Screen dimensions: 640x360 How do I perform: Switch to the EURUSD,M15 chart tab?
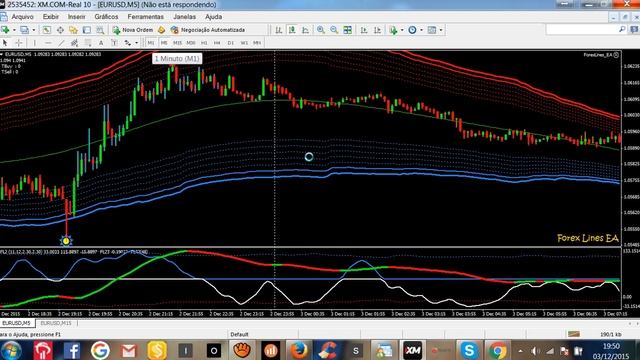click(56, 323)
